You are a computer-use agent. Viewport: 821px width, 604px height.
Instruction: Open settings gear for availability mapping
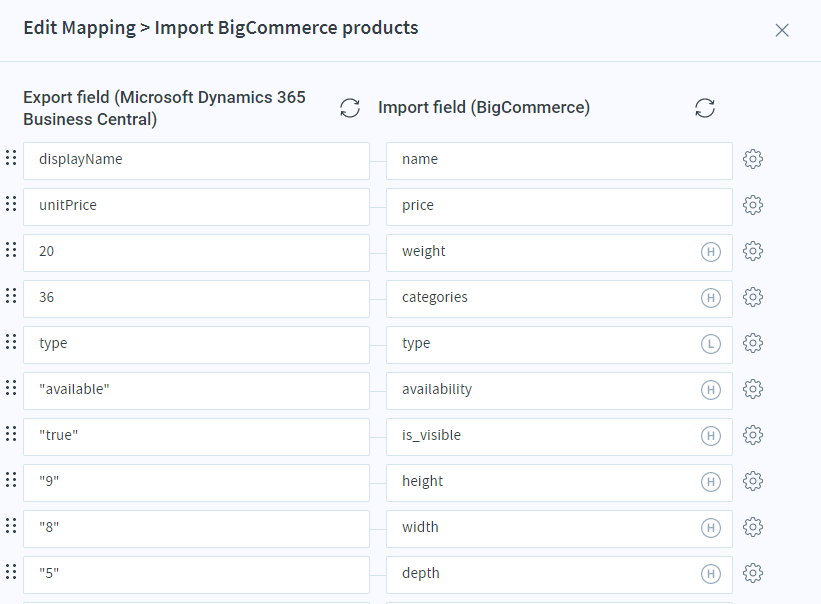753,389
